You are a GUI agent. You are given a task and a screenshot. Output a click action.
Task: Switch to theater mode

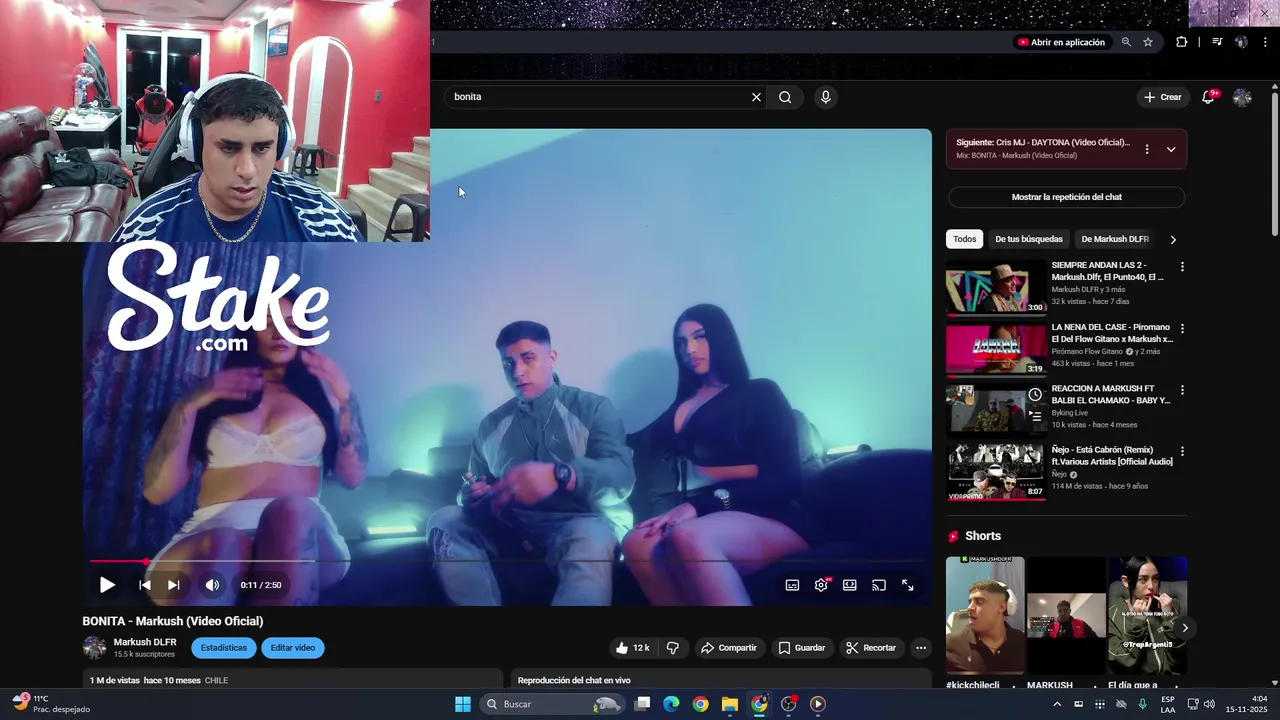[x=850, y=585]
